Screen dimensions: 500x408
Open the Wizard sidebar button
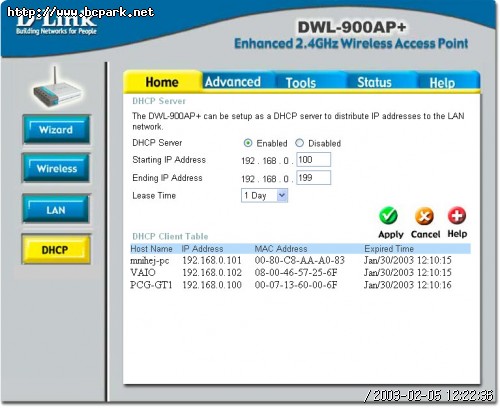click(56, 129)
